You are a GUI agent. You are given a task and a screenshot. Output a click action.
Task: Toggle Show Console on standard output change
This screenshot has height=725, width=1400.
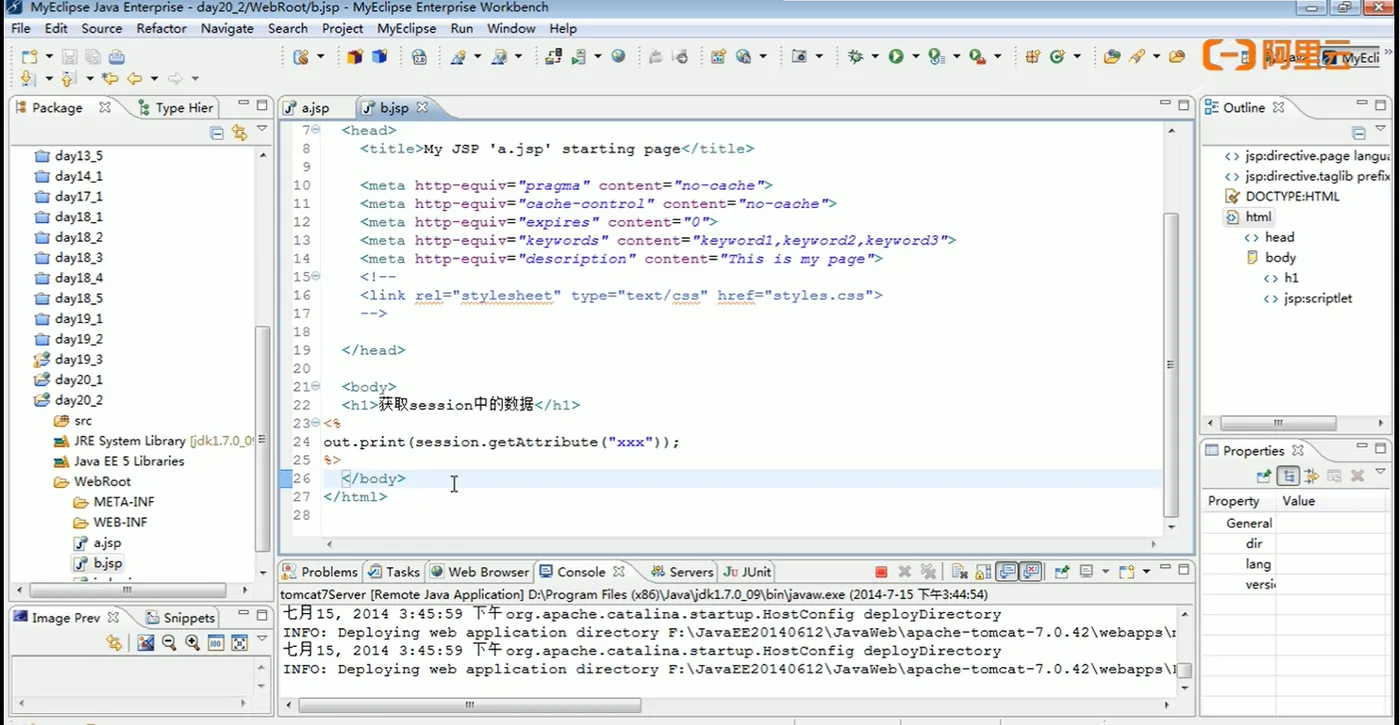pos(1008,572)
